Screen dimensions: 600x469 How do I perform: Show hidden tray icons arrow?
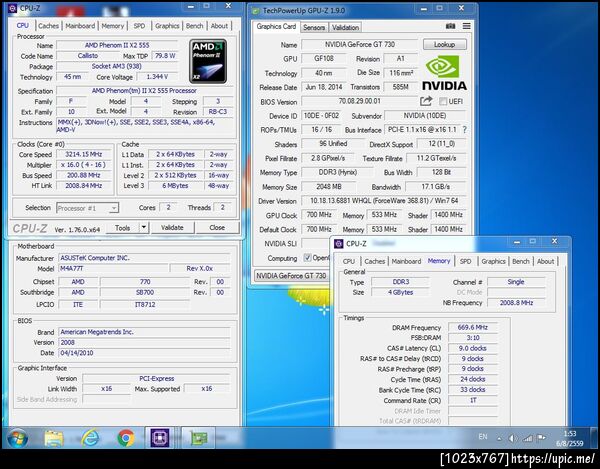[x=499, y=439]
